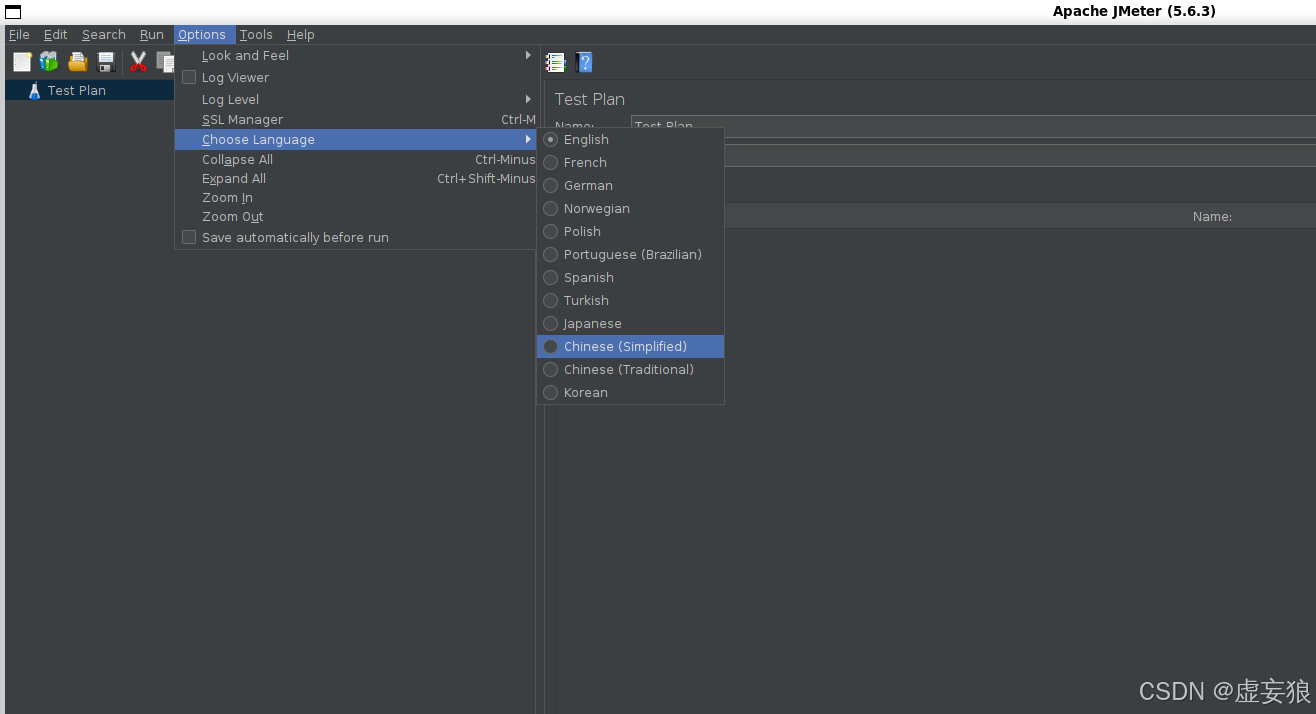Viewport: 1316px width, 714px height.
Task: Open the Tools menu
Action: click(x=256, y=34)
